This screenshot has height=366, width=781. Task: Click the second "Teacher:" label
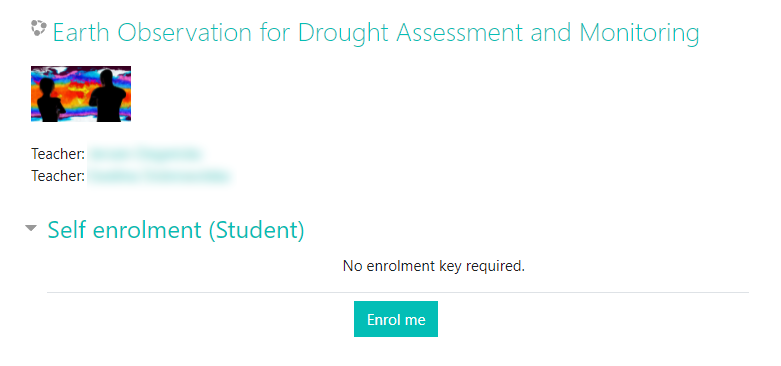[x=58, y=176]
